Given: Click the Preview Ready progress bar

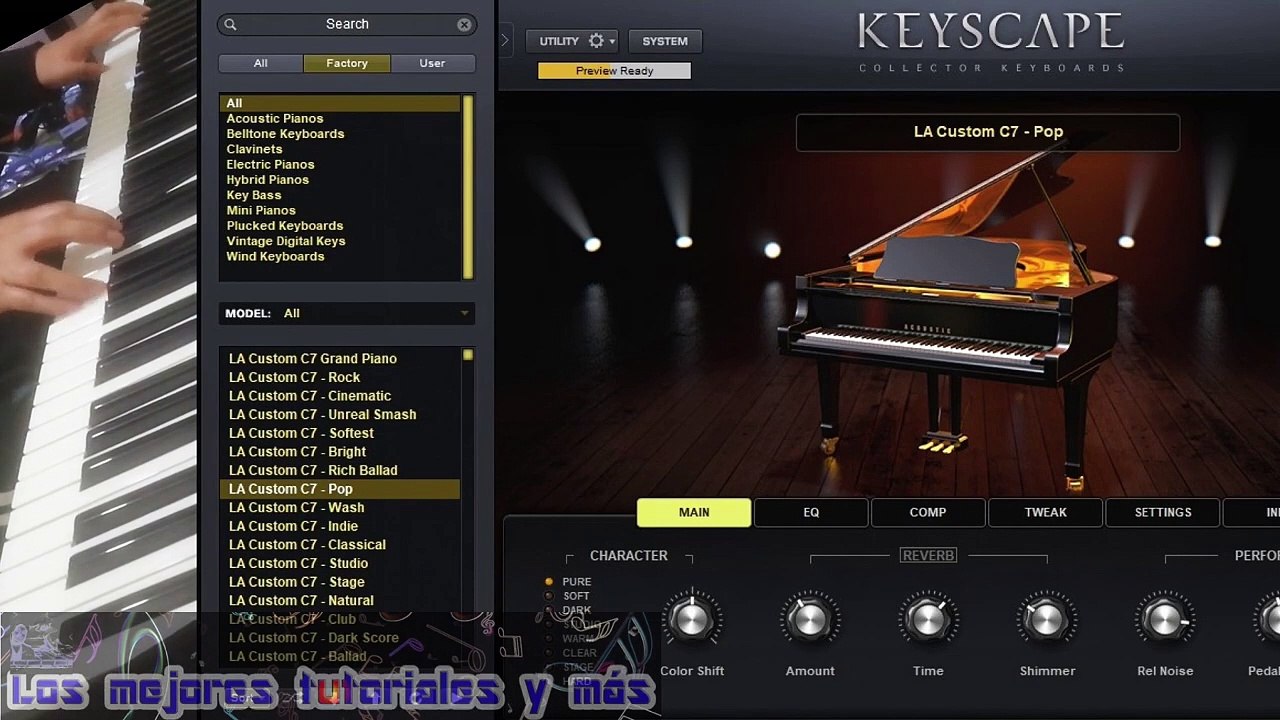Looking at the screenshot, I should 614,71.
